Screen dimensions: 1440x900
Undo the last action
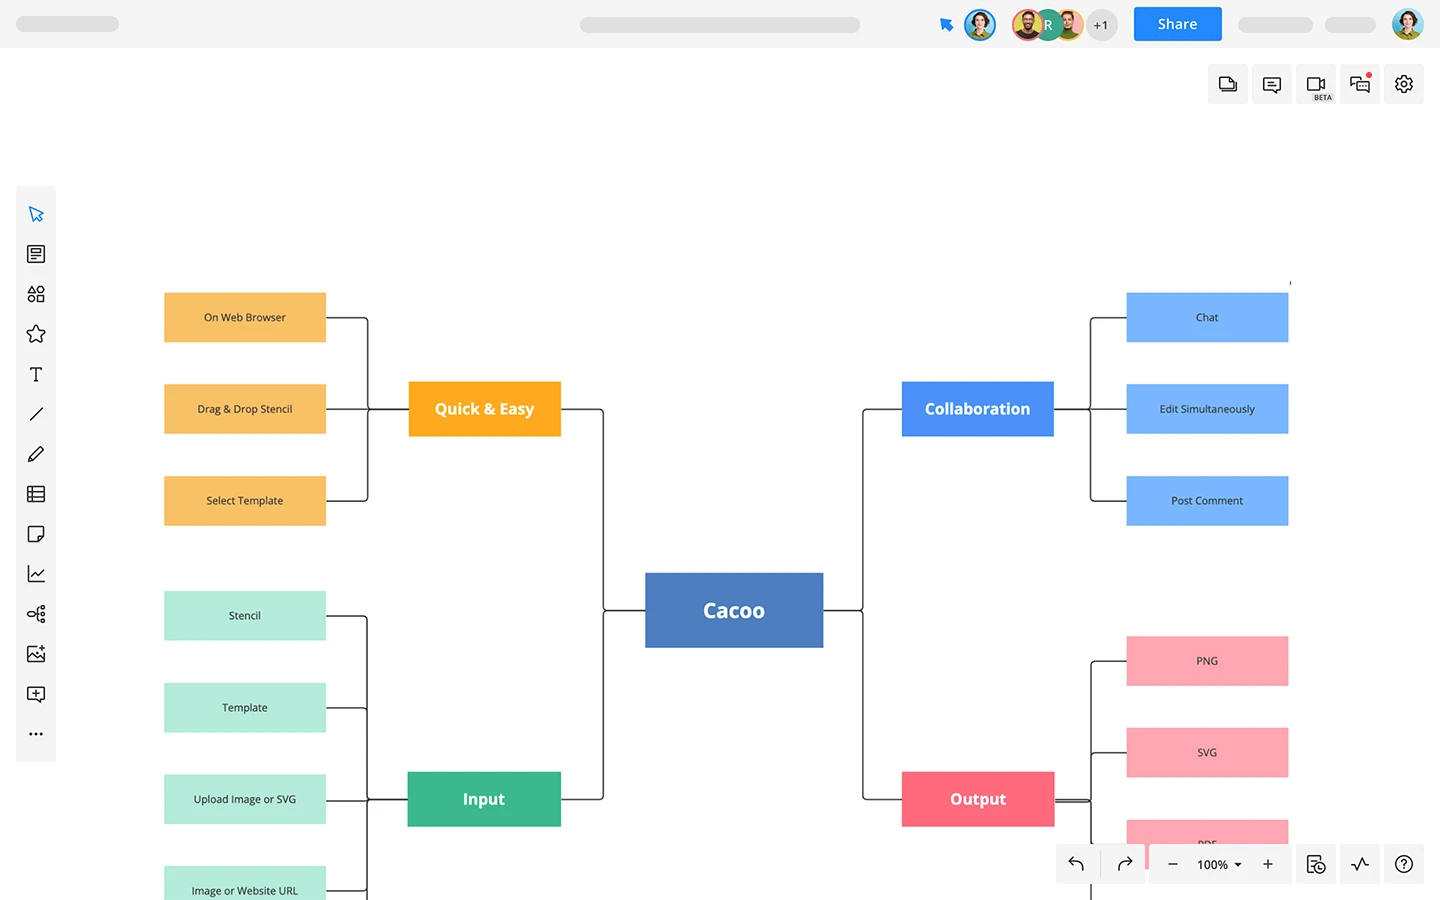pyautogui.click(x=1077, y=864)
